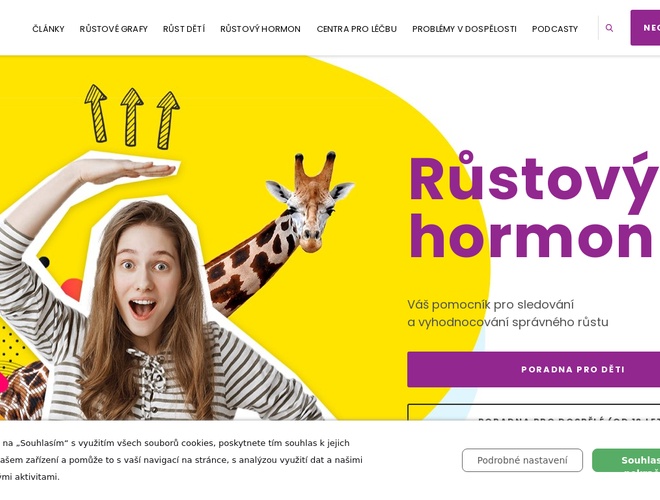Click the cookie consent description text
Viewport: 660px width, 500px height.
[181, 460]
